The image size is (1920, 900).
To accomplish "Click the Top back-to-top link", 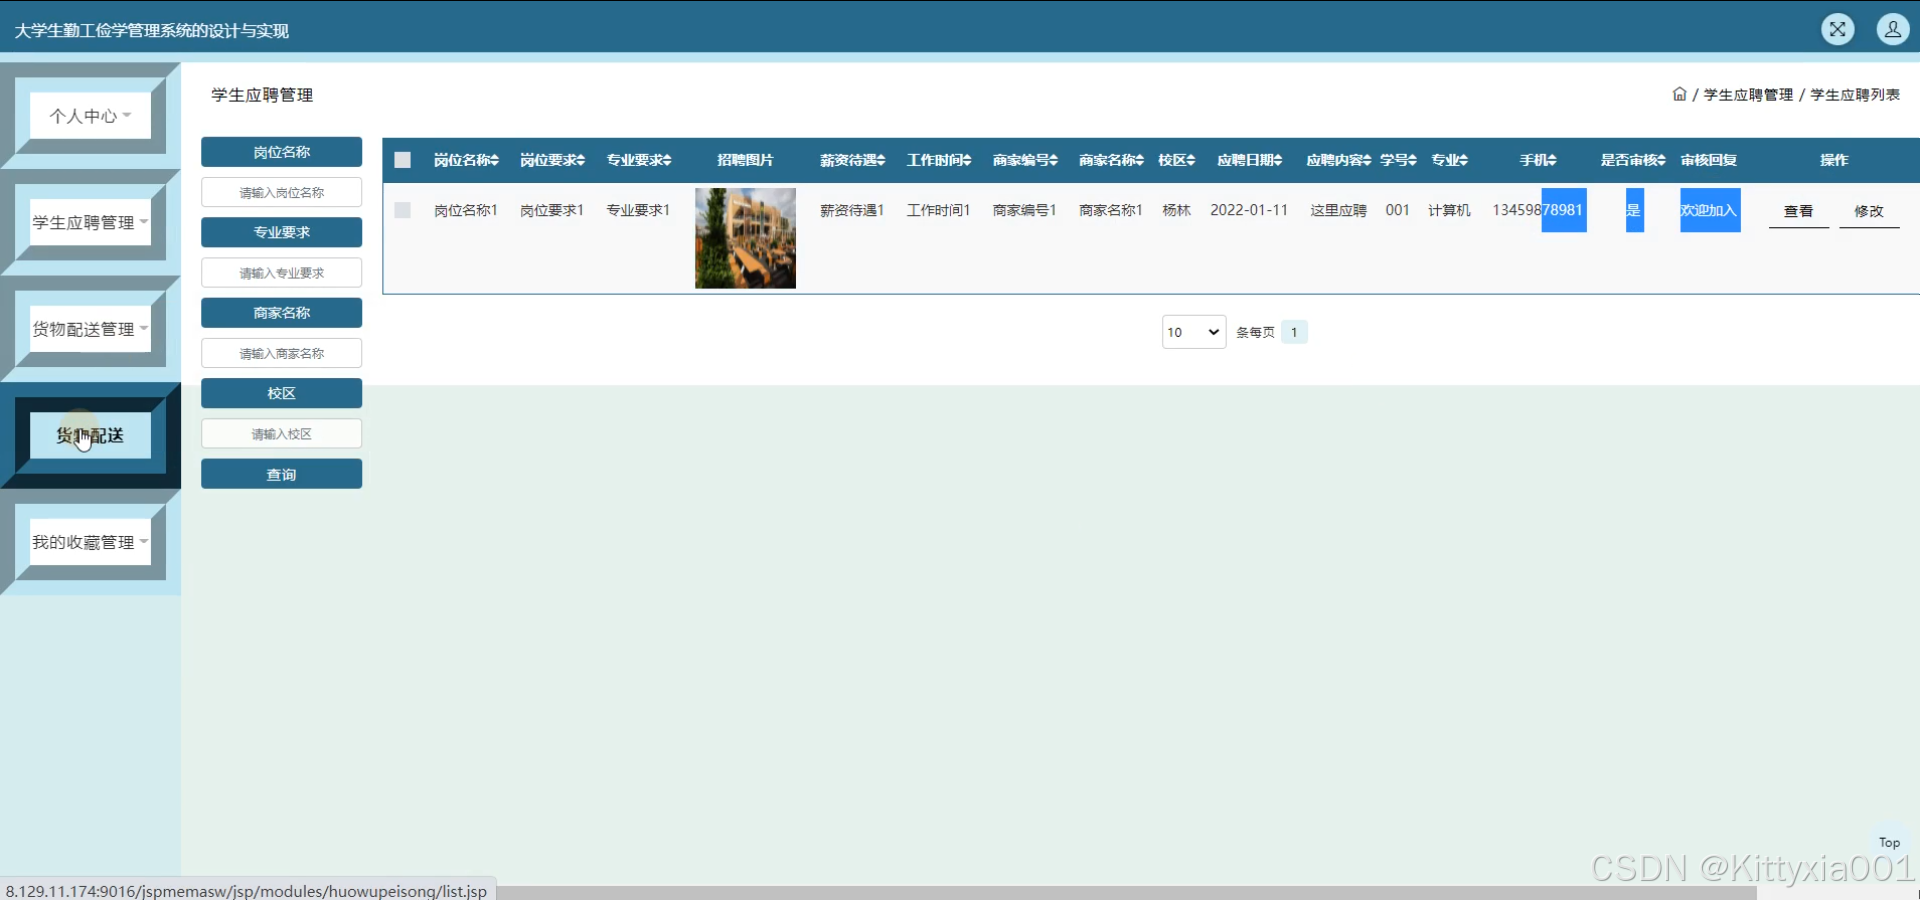I will [1889, 843].
